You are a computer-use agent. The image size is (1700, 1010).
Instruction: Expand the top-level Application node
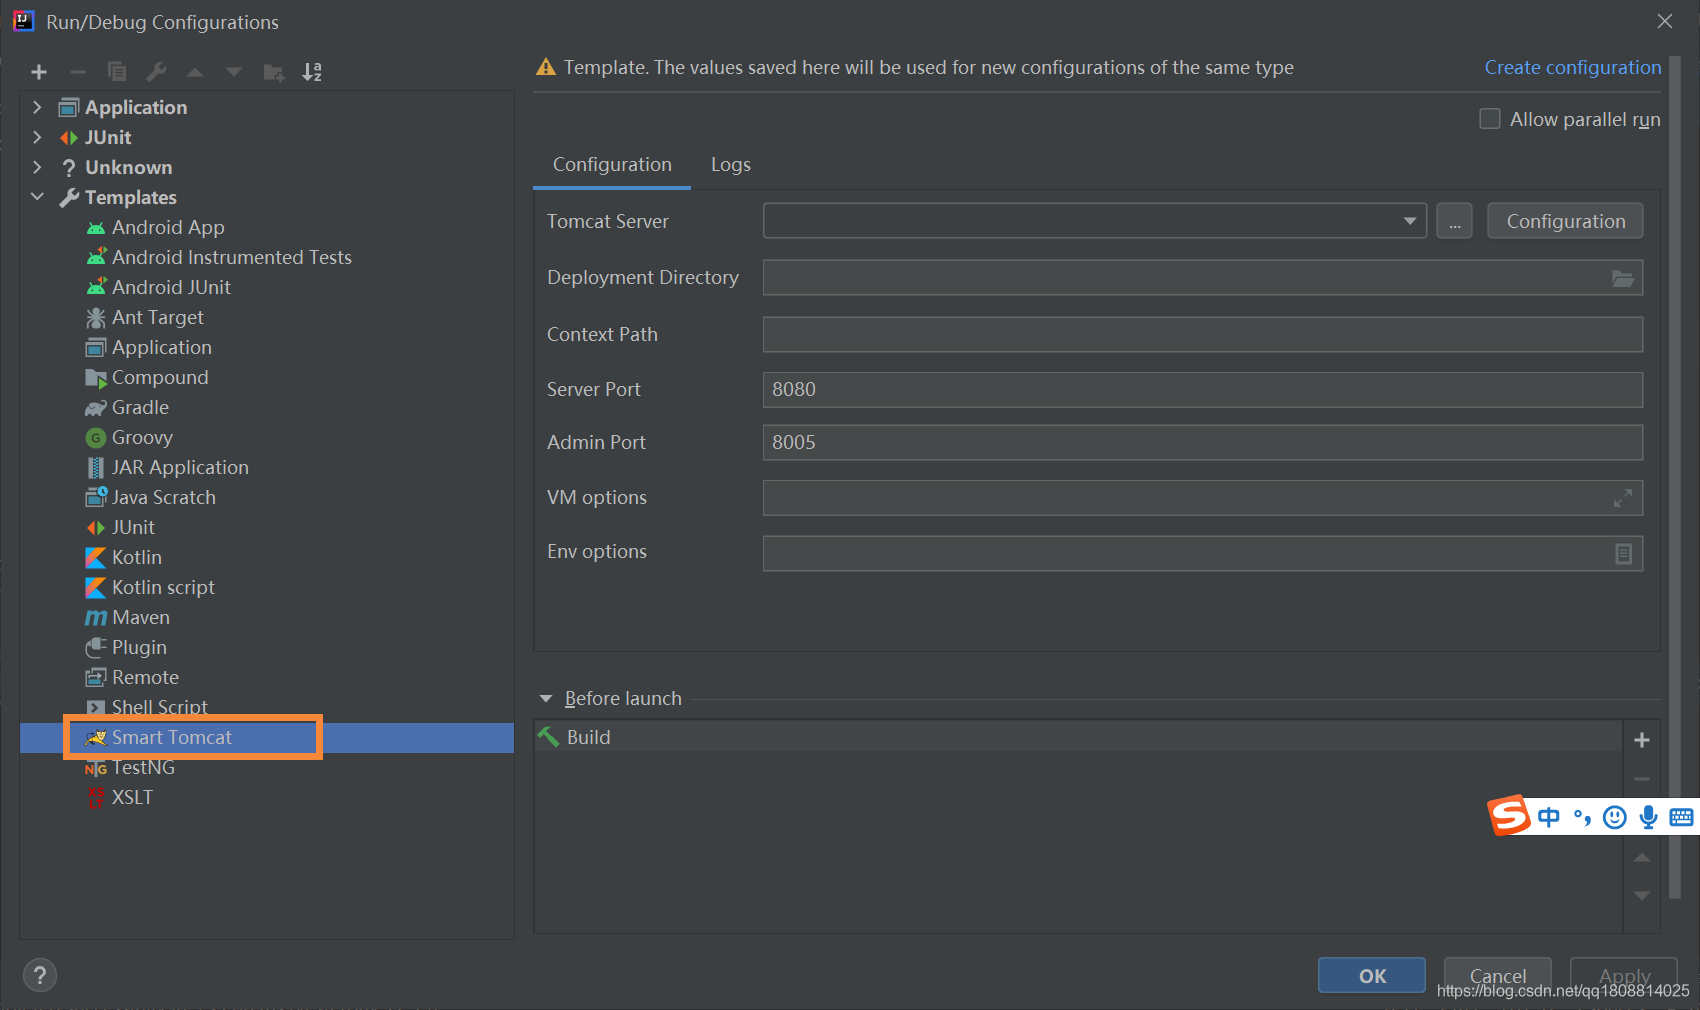[37, 107]
